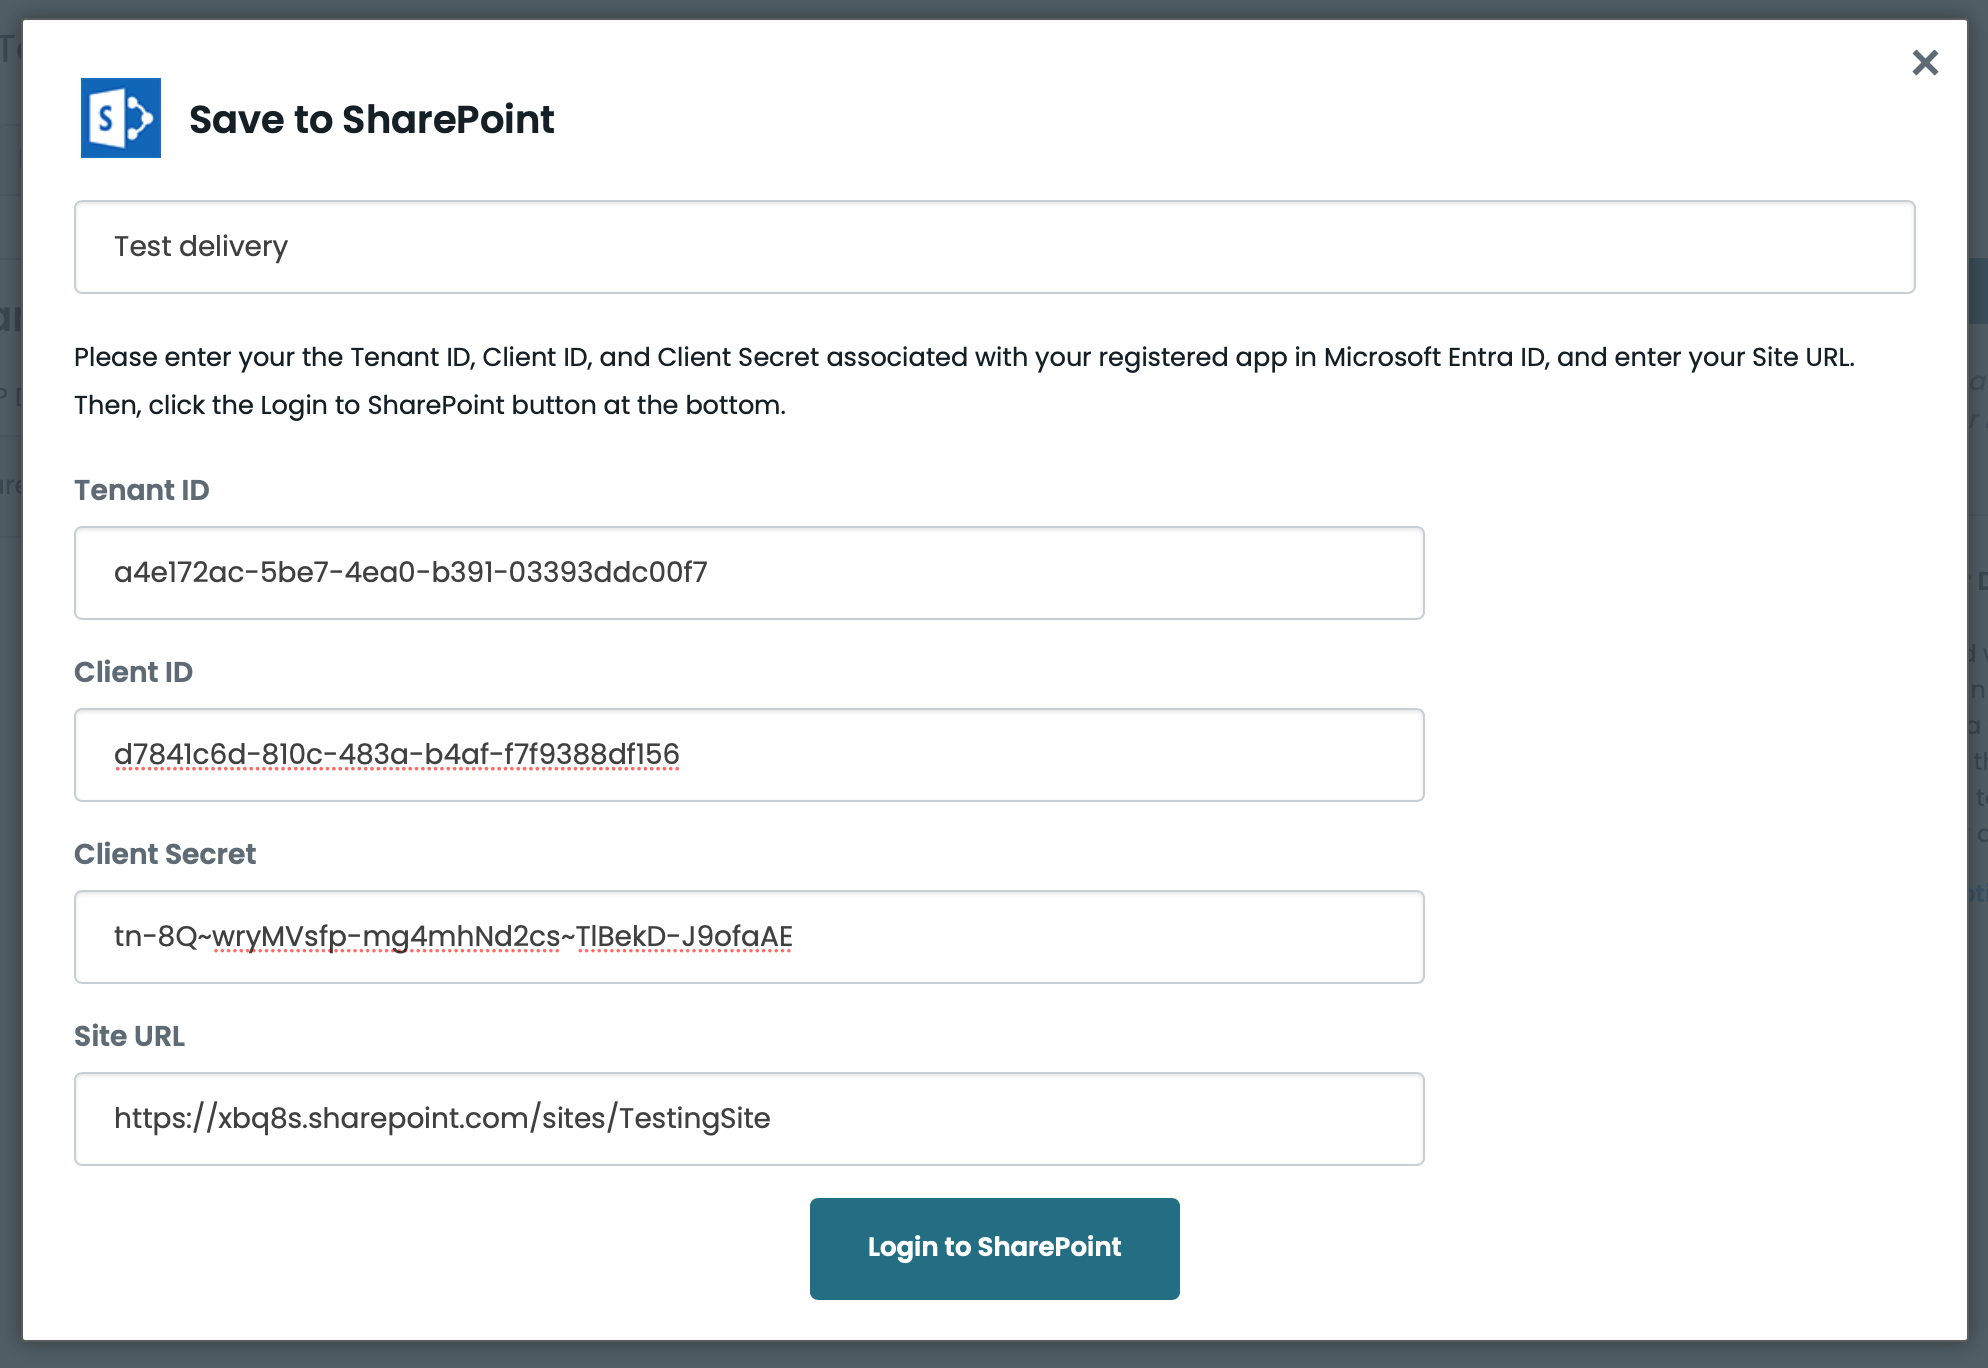Click the underlined Client ID value text
The width and height of the screenshot is (1988, 1368).
point(396,754)
